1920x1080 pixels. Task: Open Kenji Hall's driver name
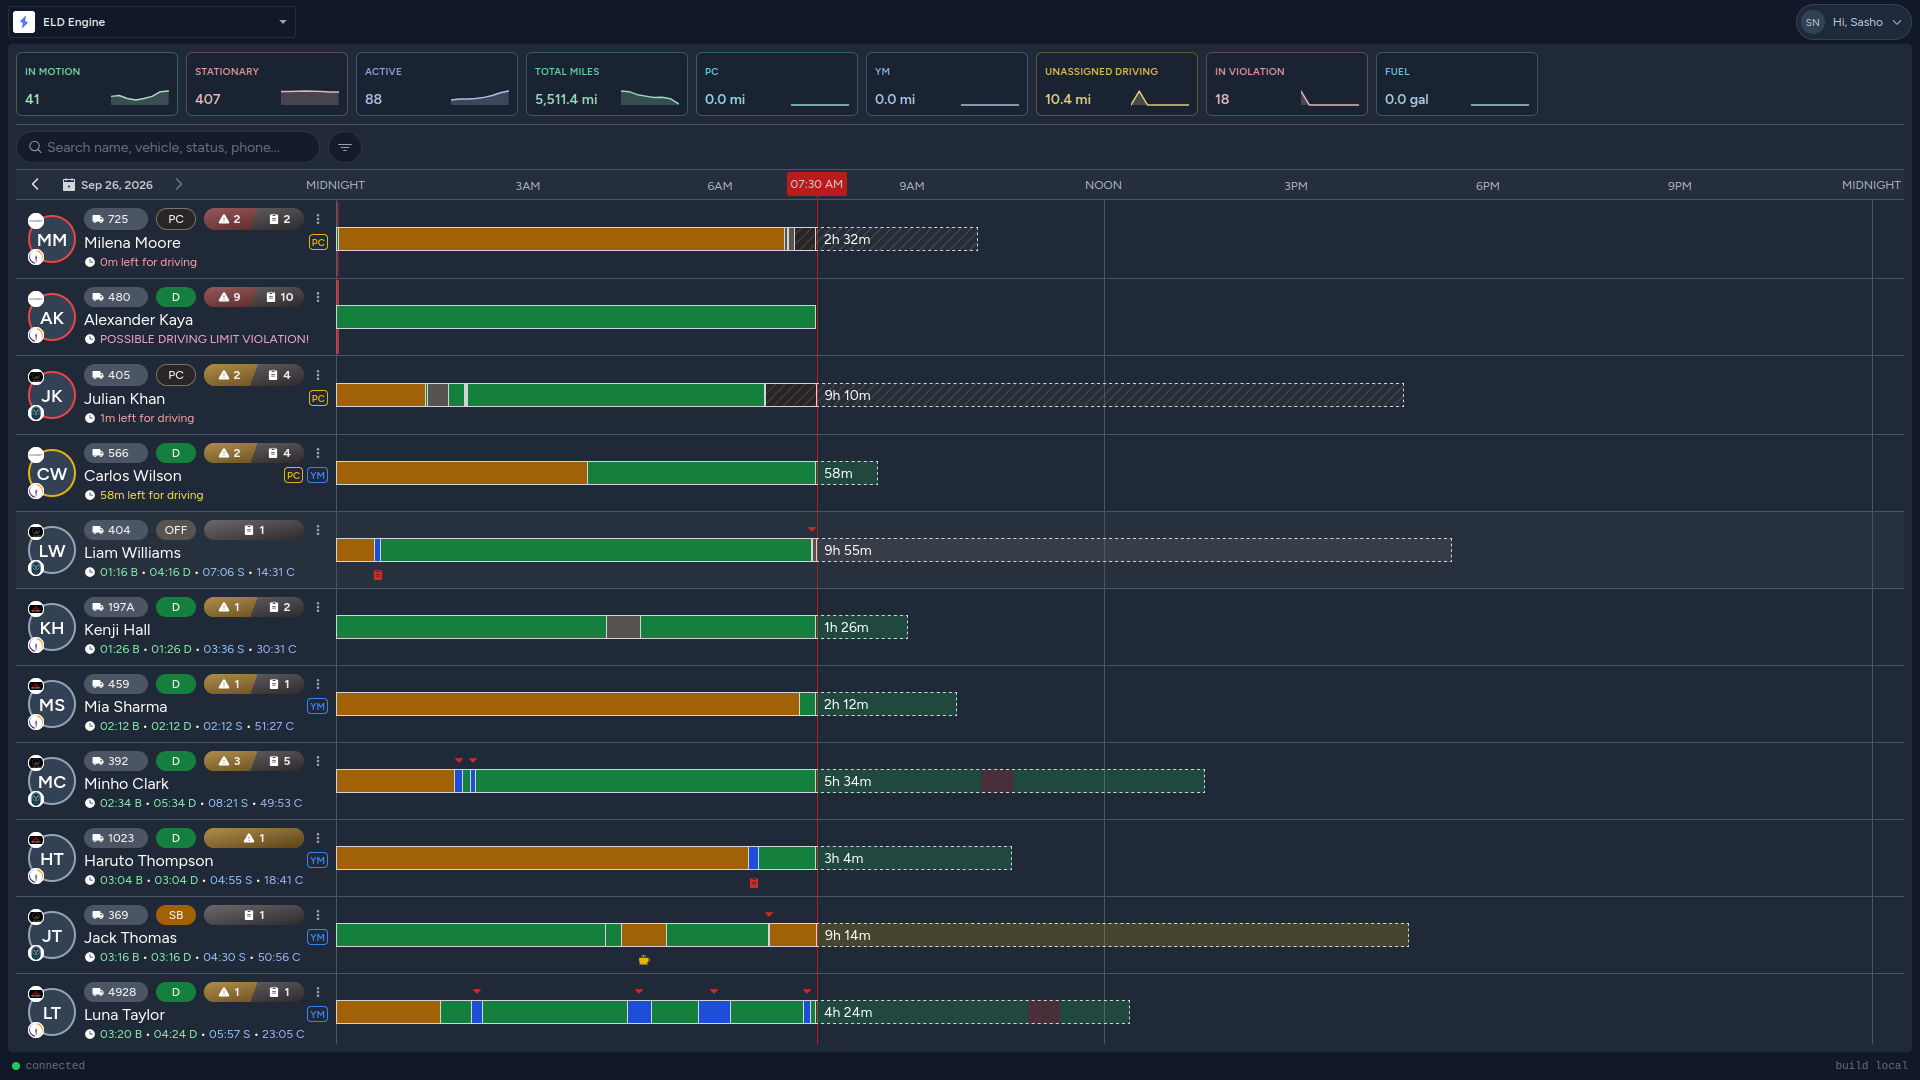(x=117, y=629)
